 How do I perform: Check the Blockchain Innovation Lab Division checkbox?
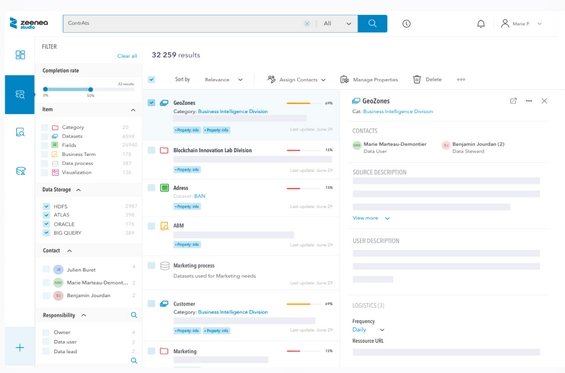151,150
